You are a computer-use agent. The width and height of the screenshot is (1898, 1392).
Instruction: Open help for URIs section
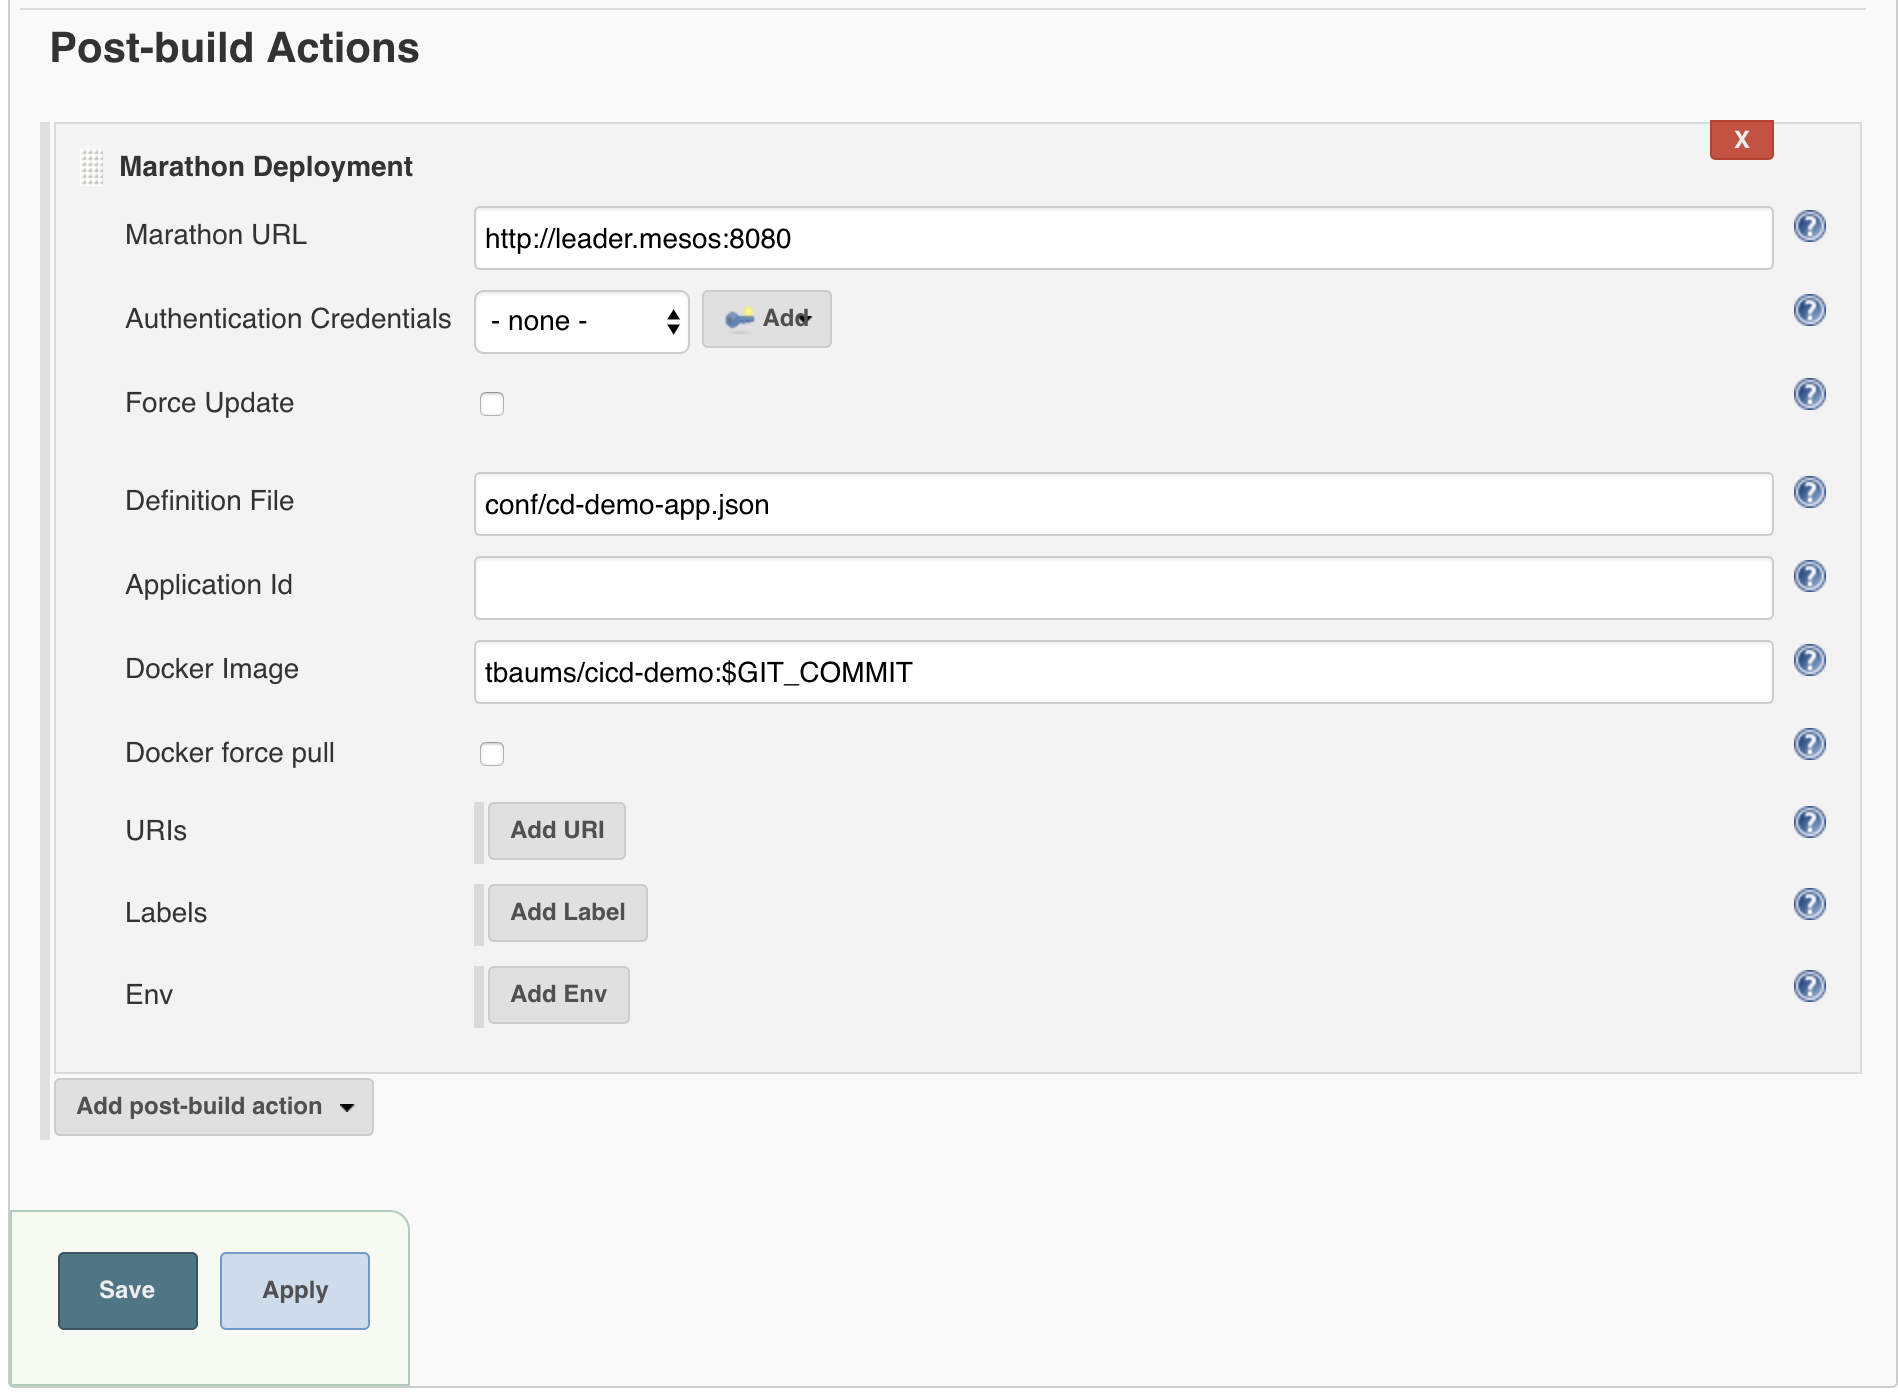coord(1809,823)
